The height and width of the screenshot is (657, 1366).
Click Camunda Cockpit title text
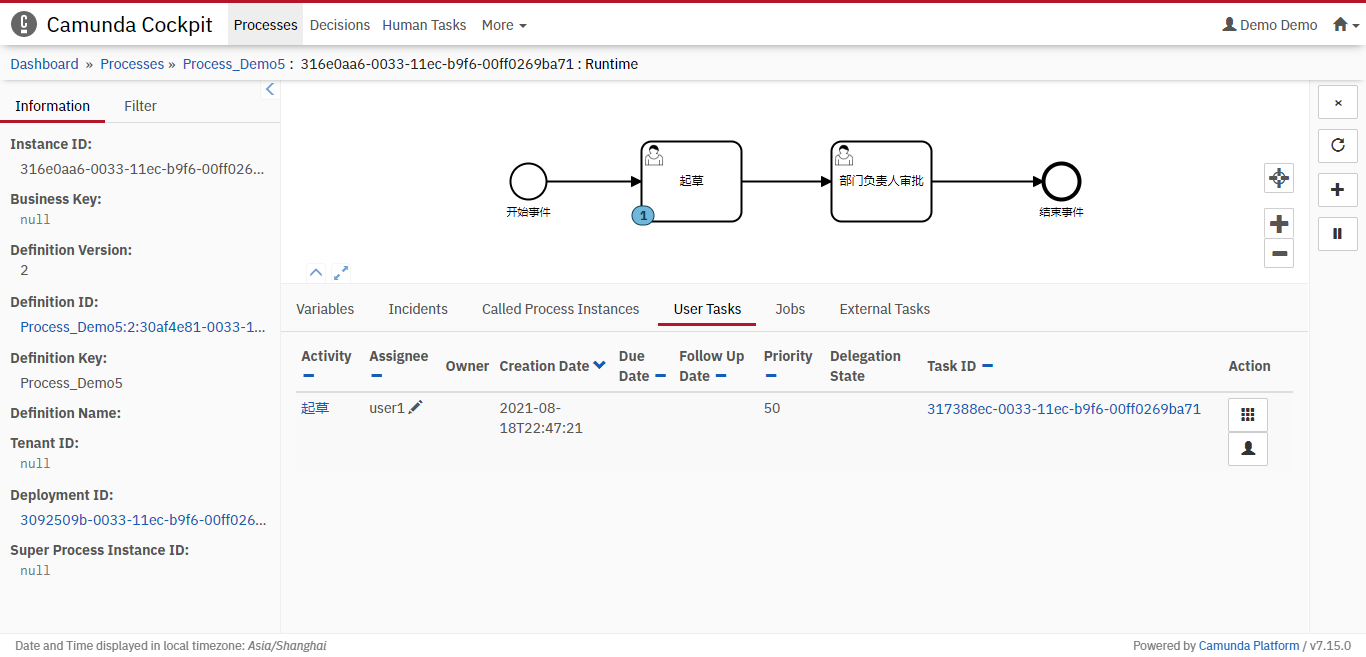click(130, 25)
